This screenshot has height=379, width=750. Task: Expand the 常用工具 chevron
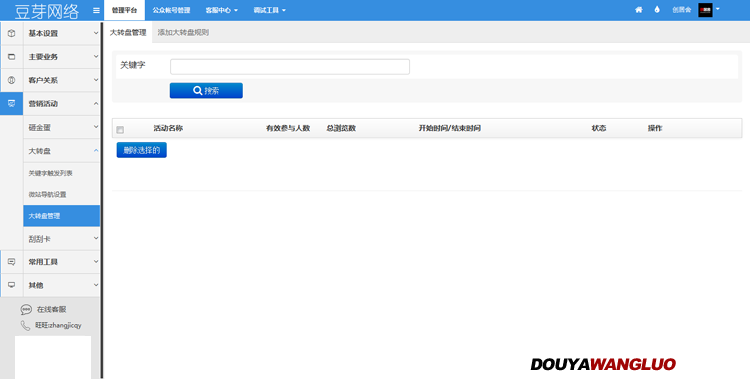coord(96,262)
